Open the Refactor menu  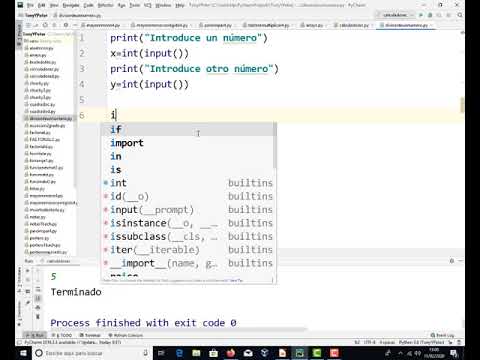click(x=105, y=5)
